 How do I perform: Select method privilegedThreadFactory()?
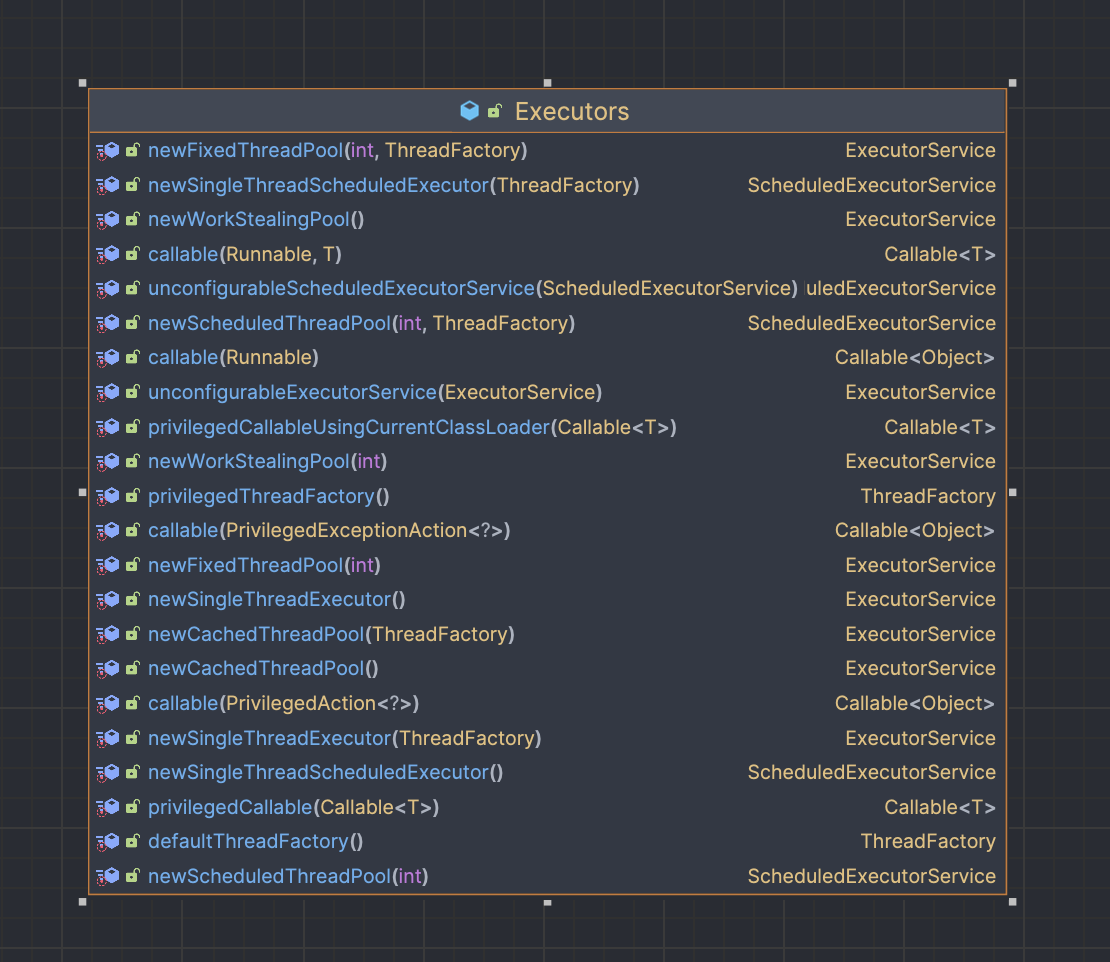269,496
